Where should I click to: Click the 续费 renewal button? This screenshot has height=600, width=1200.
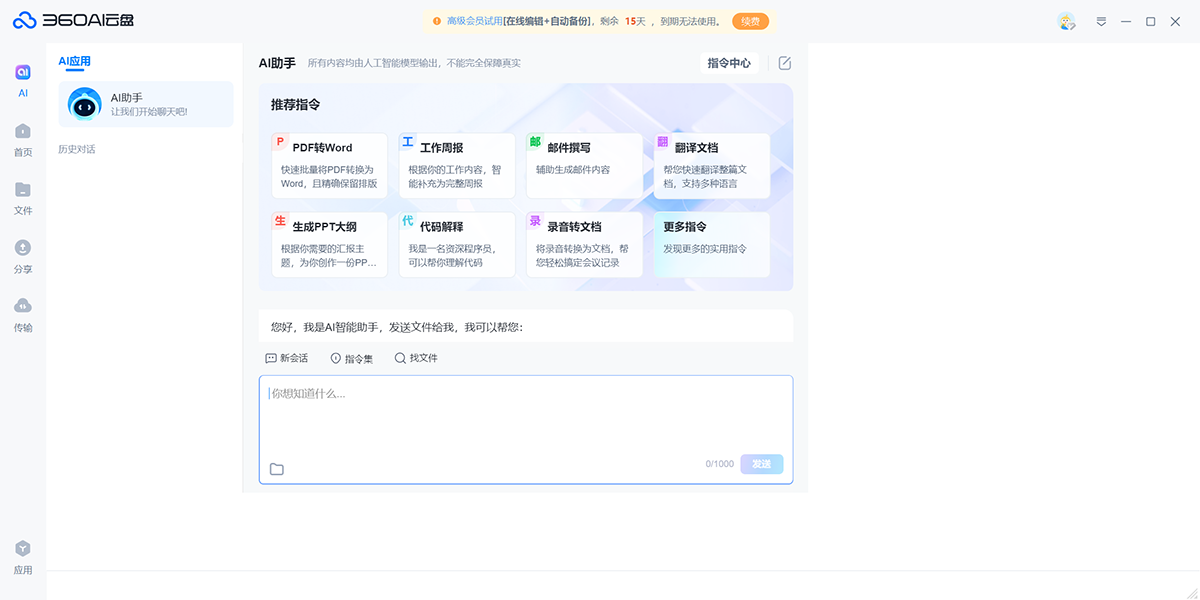pos(748,20)
